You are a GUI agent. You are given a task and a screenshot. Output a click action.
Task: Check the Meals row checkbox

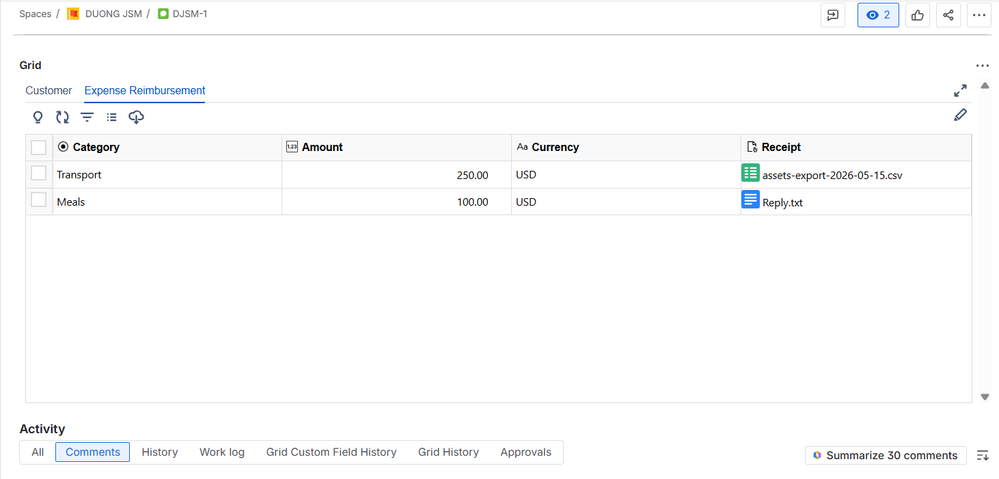39,199
